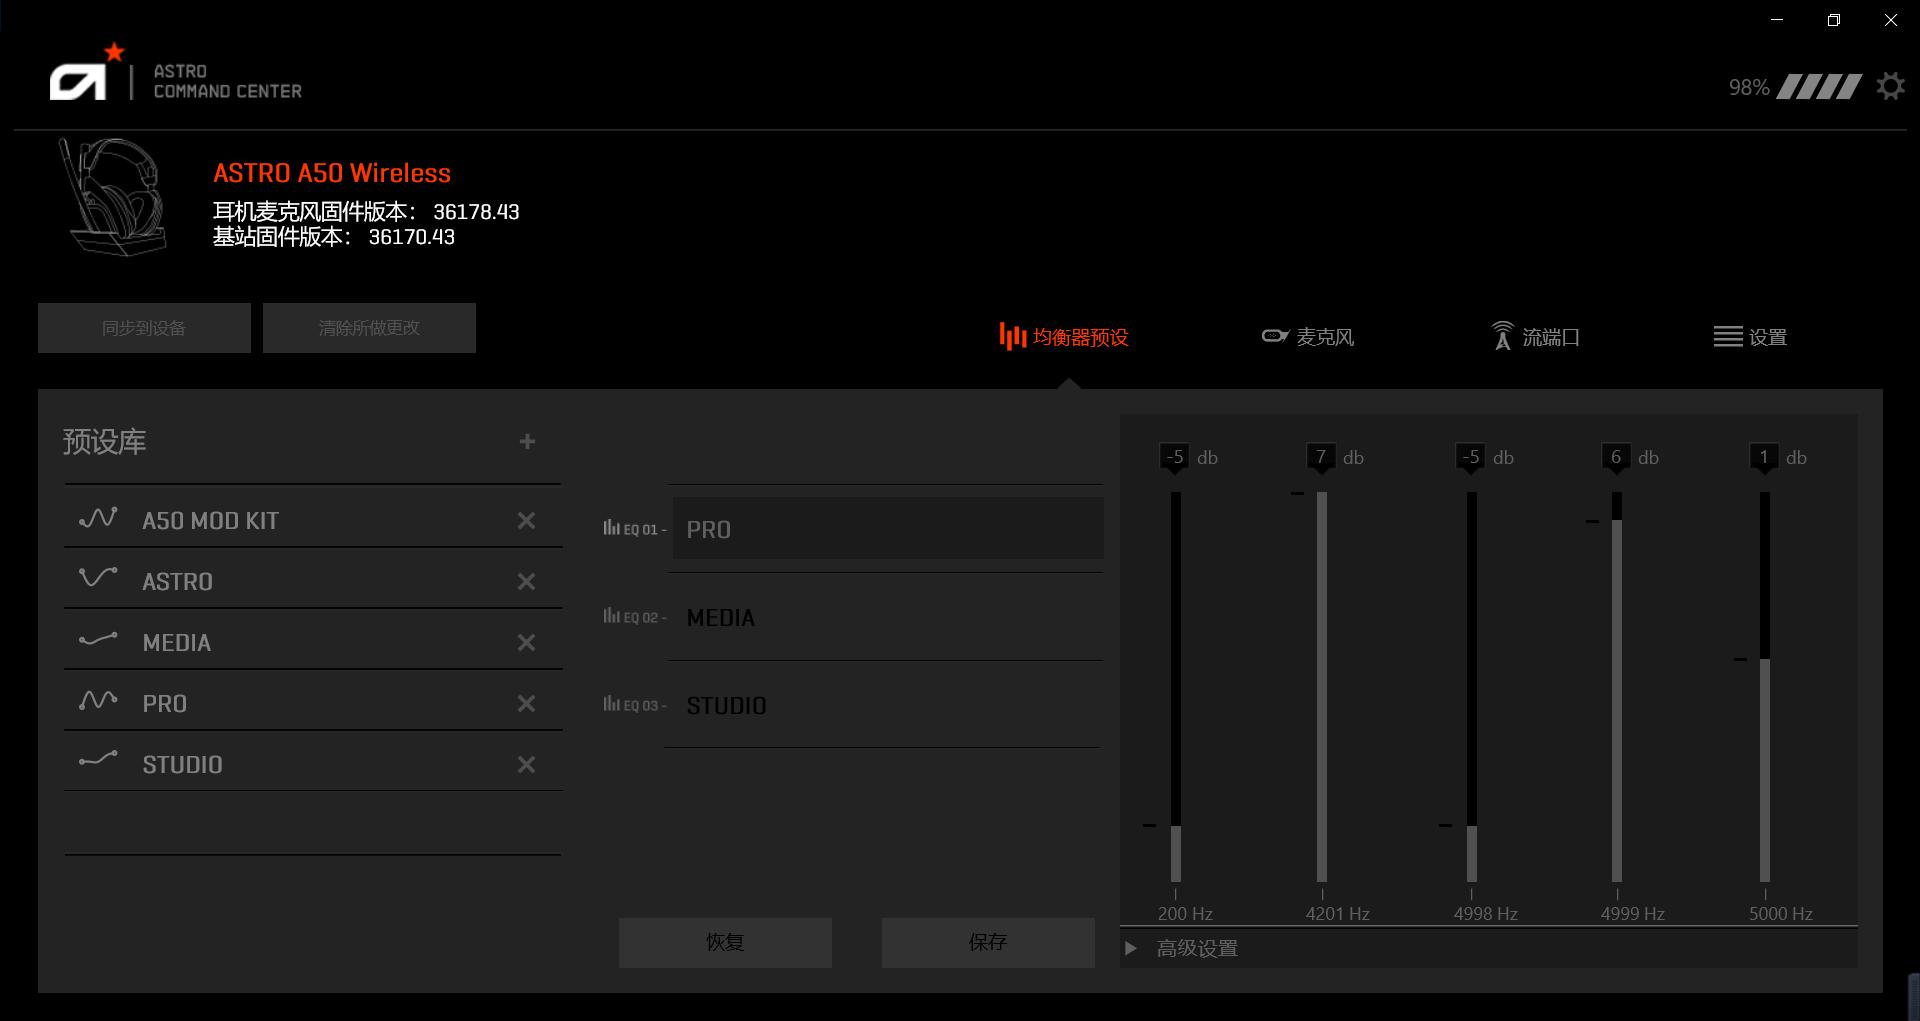Click the 预设库 heading
1920x1021 pixels.
[104, 442]
